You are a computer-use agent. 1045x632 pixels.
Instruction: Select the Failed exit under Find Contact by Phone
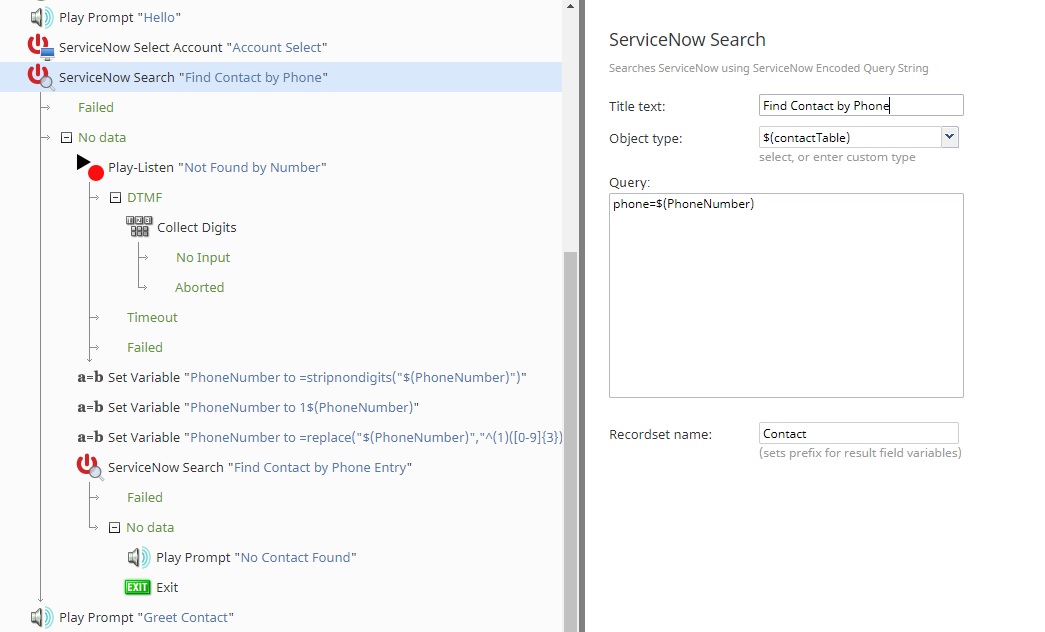96,107
